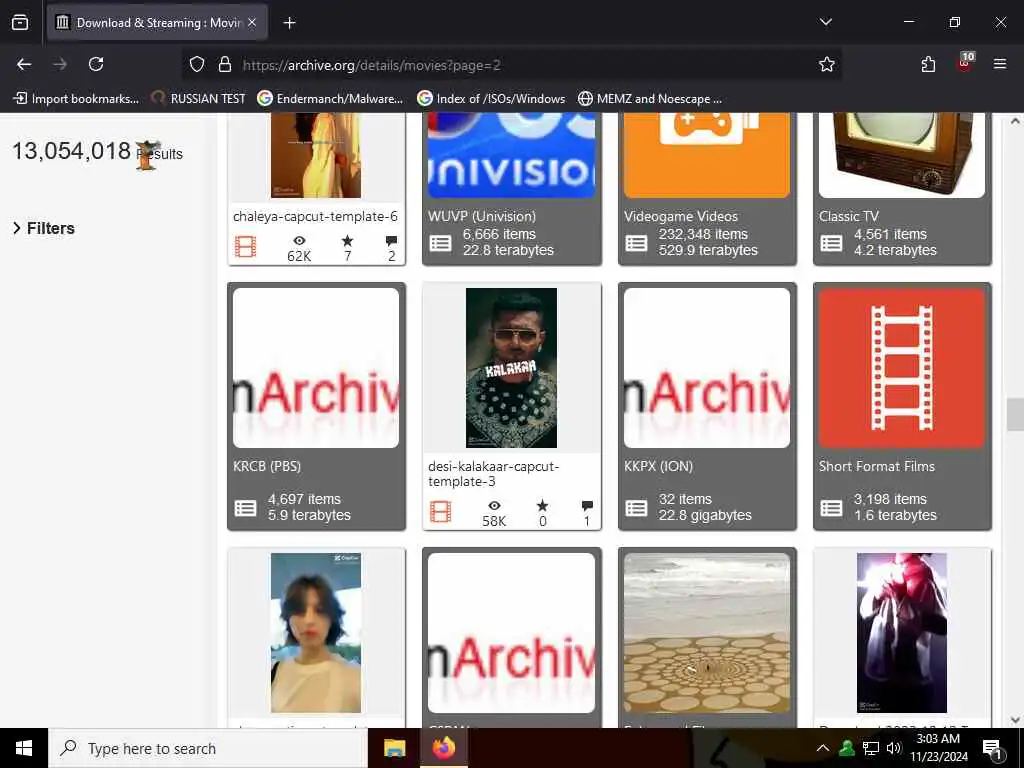Screen dimensions: 1024x768
Task: Click the '13,054,018' results count
Action: pyautogui.click(x=72, y=151)
